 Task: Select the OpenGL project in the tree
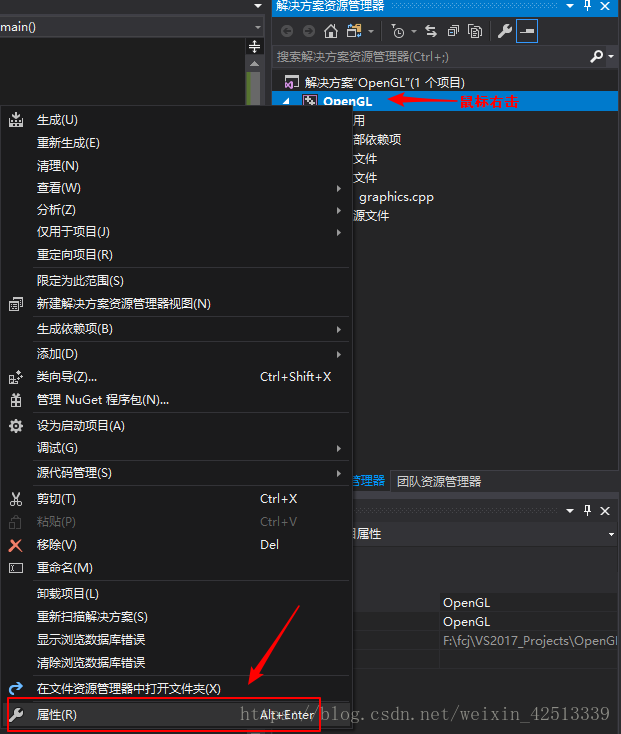pyautogui.click(x=348, y=101)
